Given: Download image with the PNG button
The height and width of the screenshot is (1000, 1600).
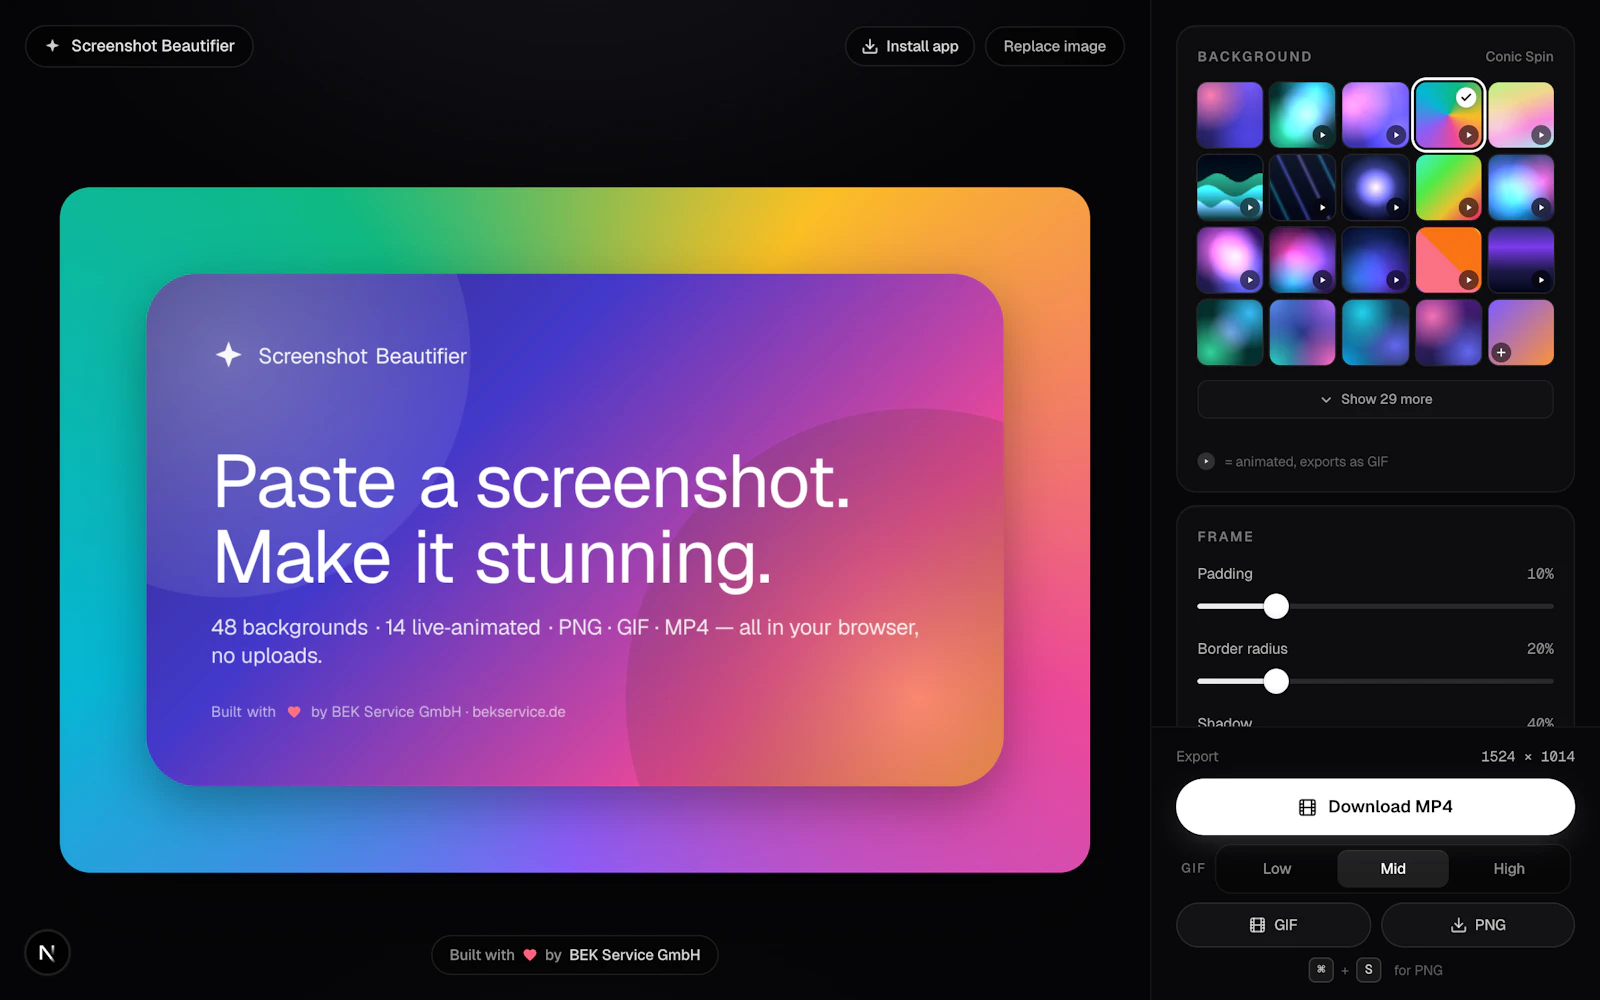Looking at the screenshot, I should click(1478, 925).
